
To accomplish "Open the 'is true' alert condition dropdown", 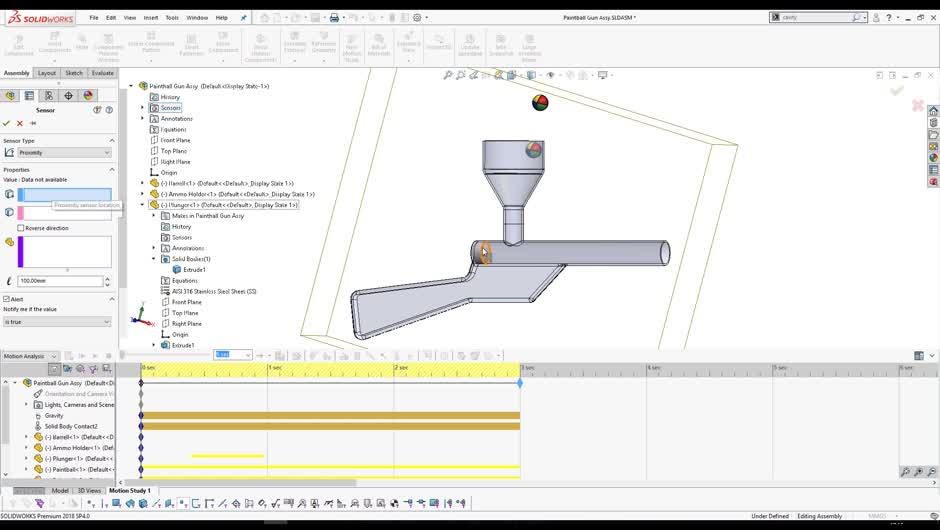I will (57, 322).
